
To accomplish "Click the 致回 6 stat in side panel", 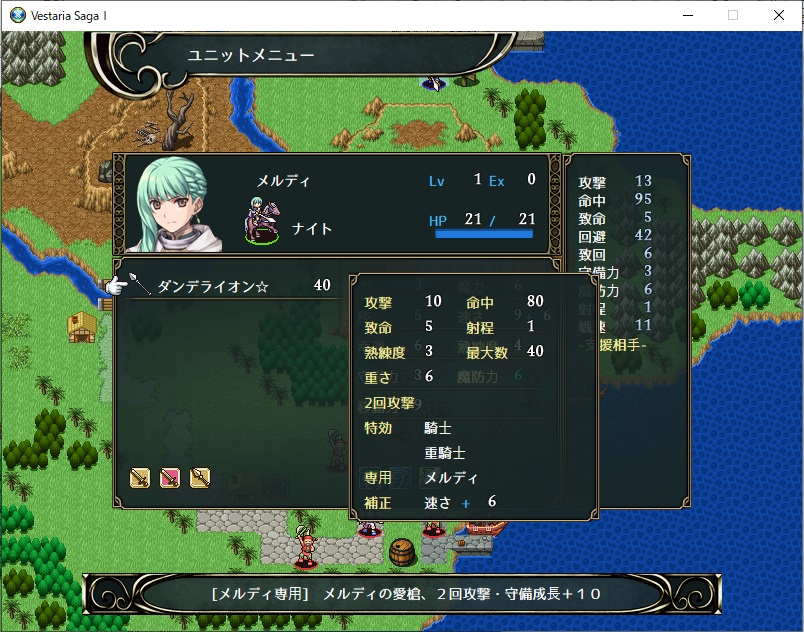I will [615, 254].
